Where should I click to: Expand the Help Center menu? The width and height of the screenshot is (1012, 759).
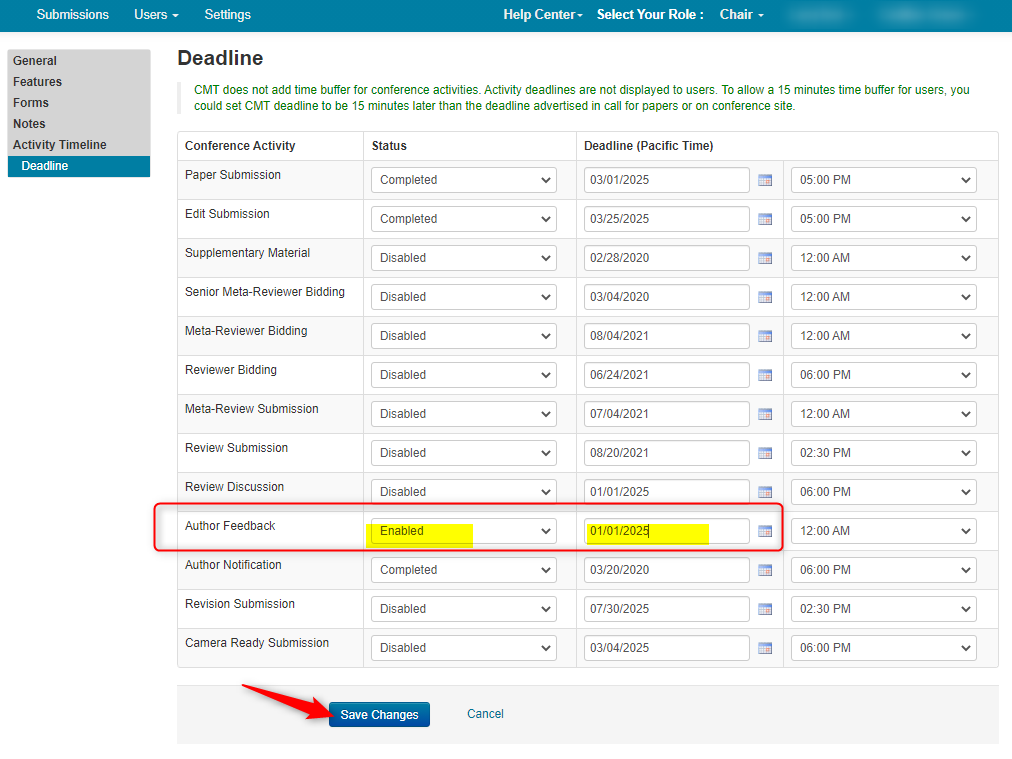(543, 14)
